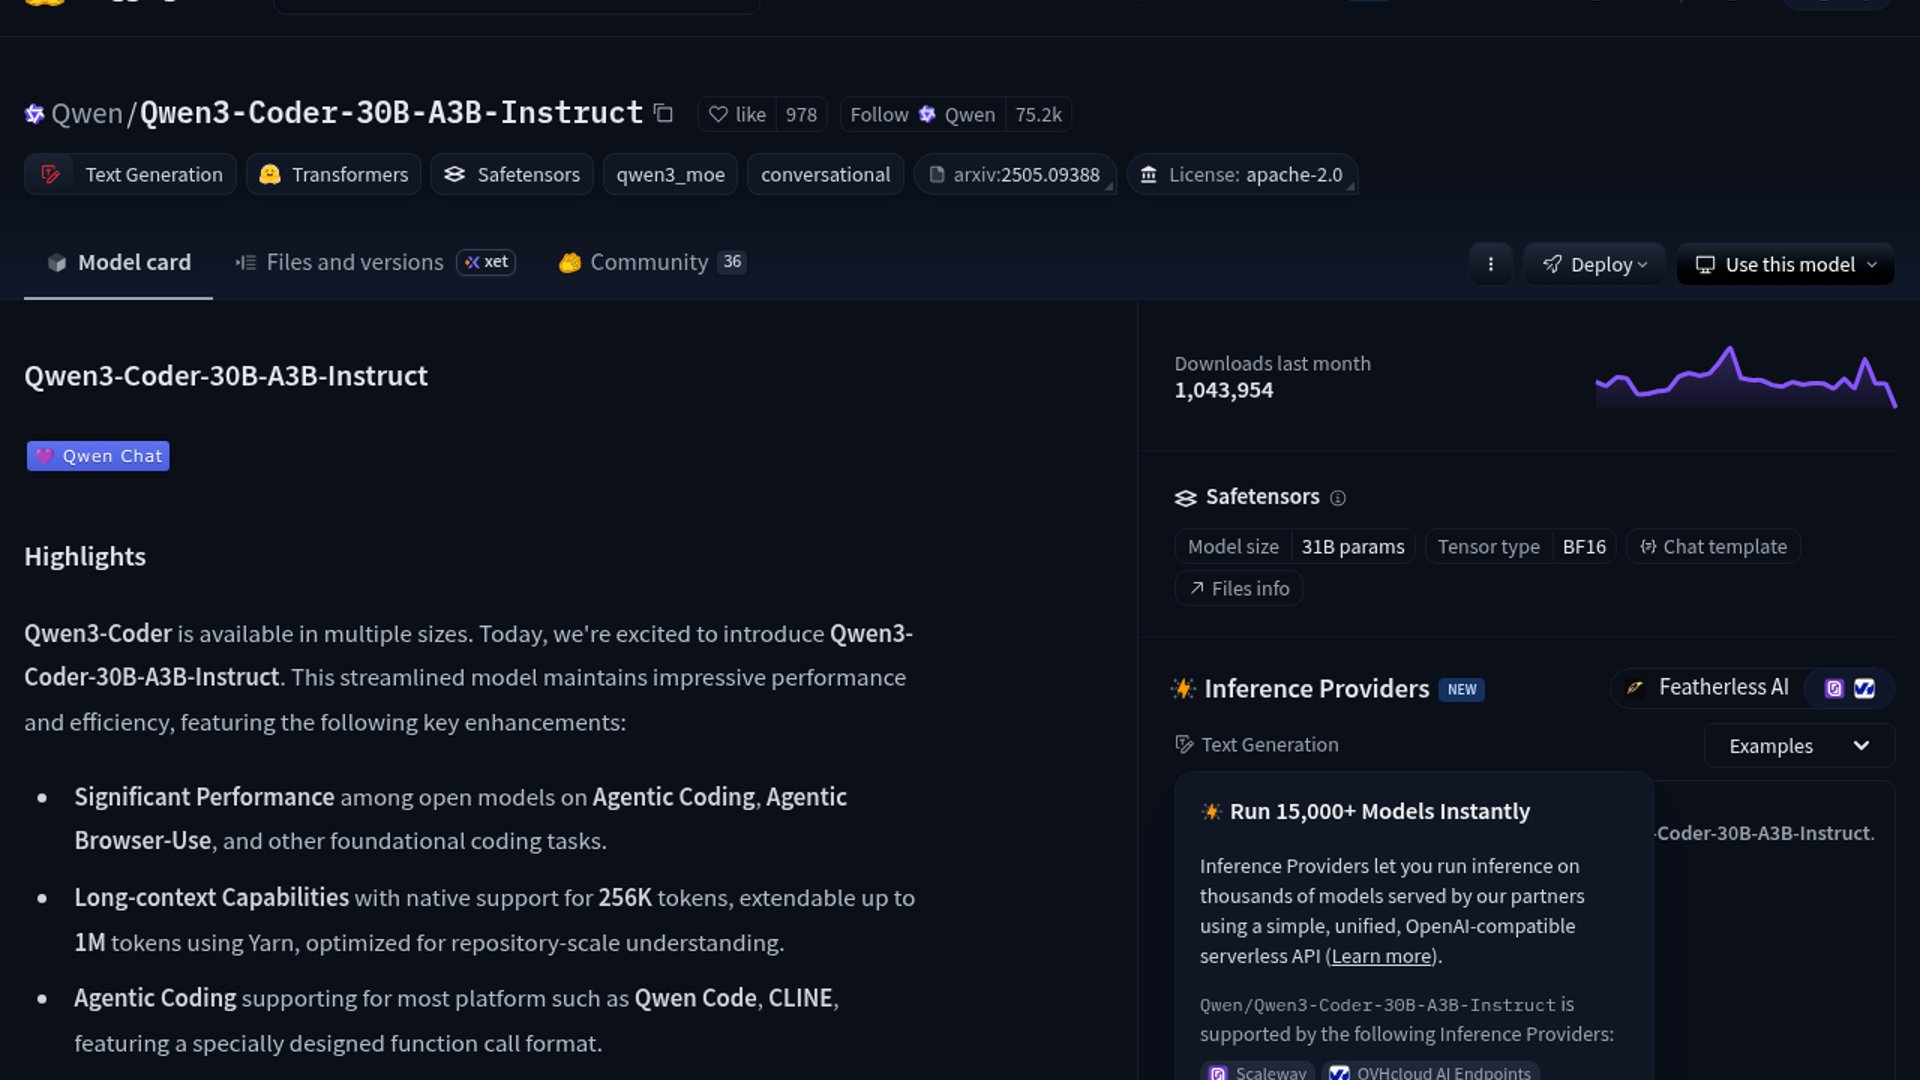Expand the Examples dropdown
Viewport: 1920px width, 1080px height.
pyautogui.click(x=1798, y=746)
